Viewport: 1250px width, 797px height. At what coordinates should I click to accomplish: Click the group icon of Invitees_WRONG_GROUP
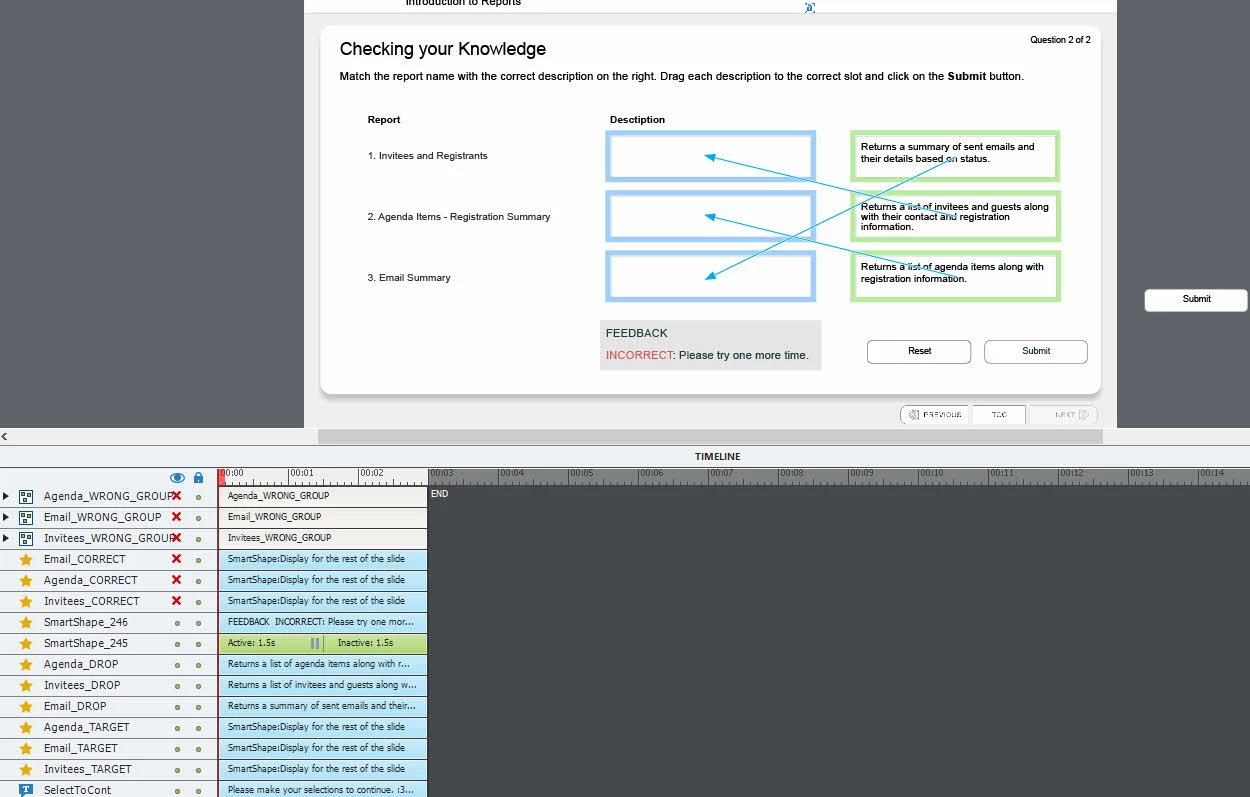pyautogui.click(x=26, y=538)
